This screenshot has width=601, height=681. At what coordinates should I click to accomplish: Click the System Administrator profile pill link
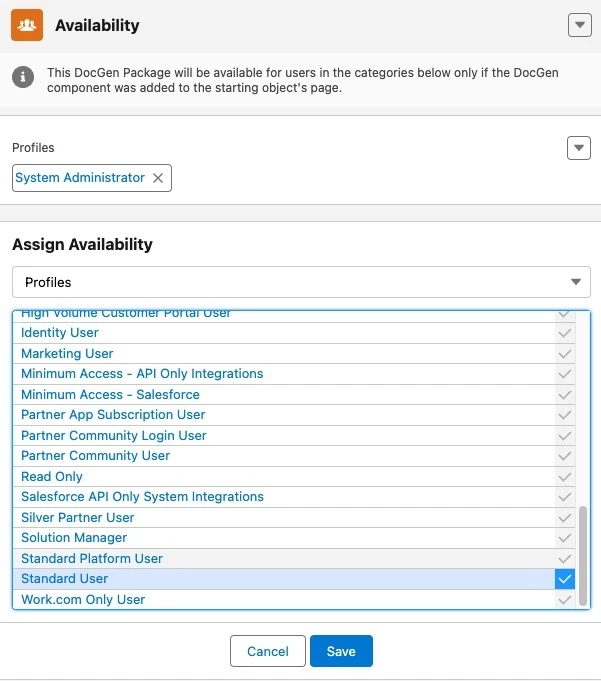[x=80, y=178]
